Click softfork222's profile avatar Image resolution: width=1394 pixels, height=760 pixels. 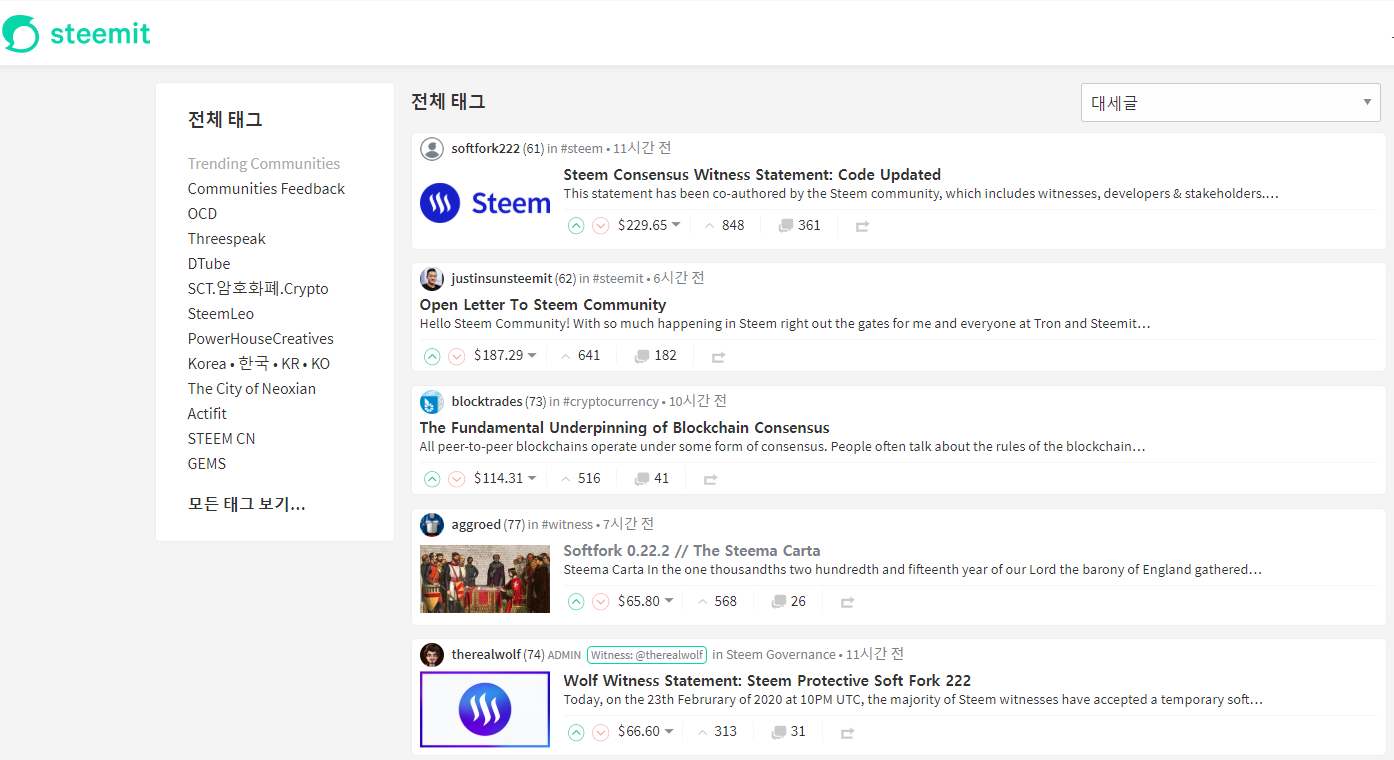point(432,148)
